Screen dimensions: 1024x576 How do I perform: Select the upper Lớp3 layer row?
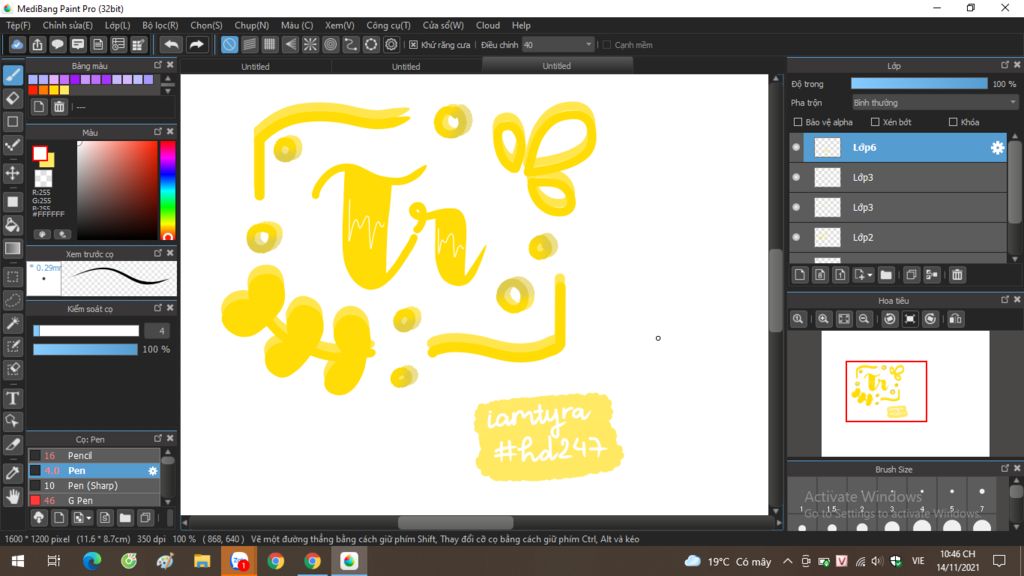click(899, 178)
